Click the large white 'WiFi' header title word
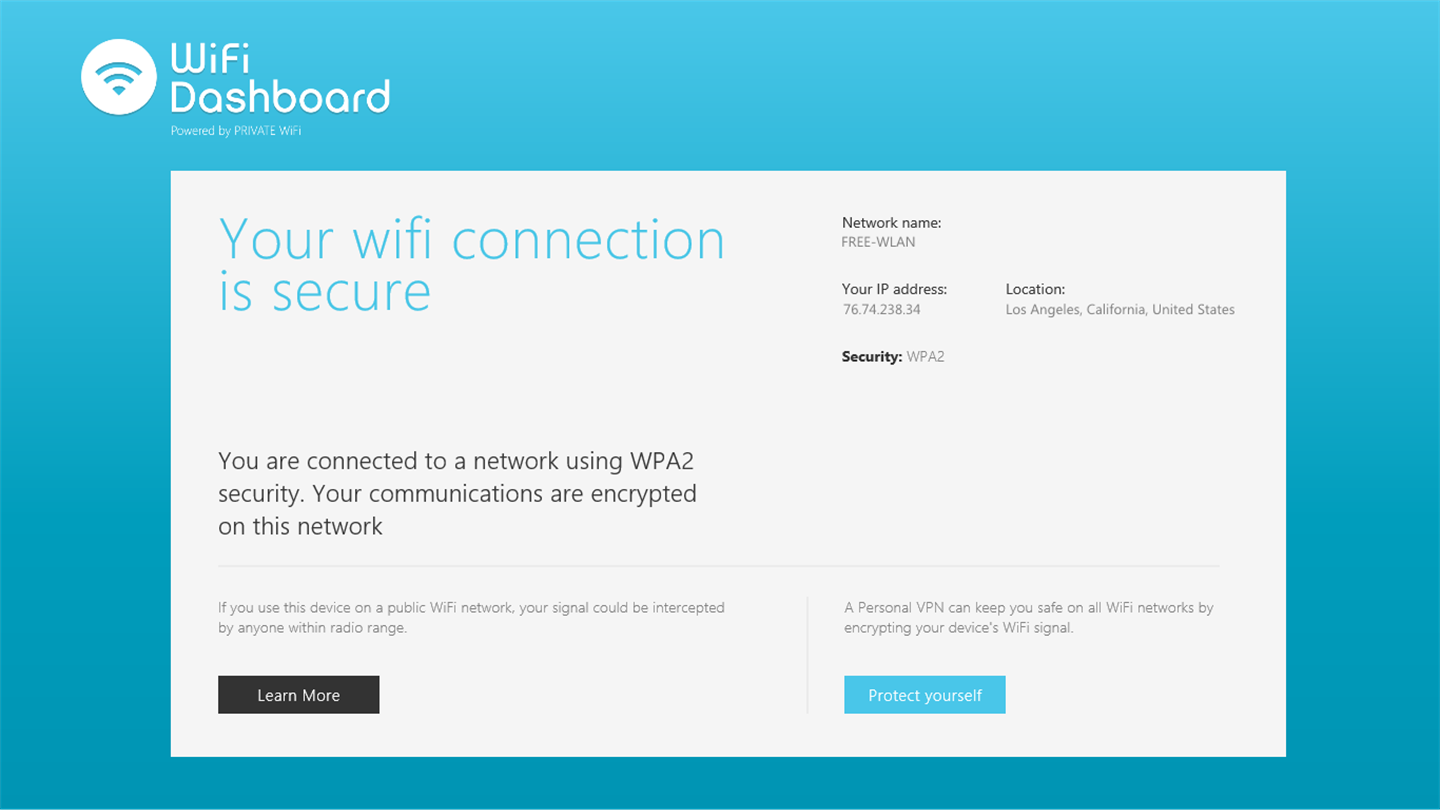 [210, 58]
